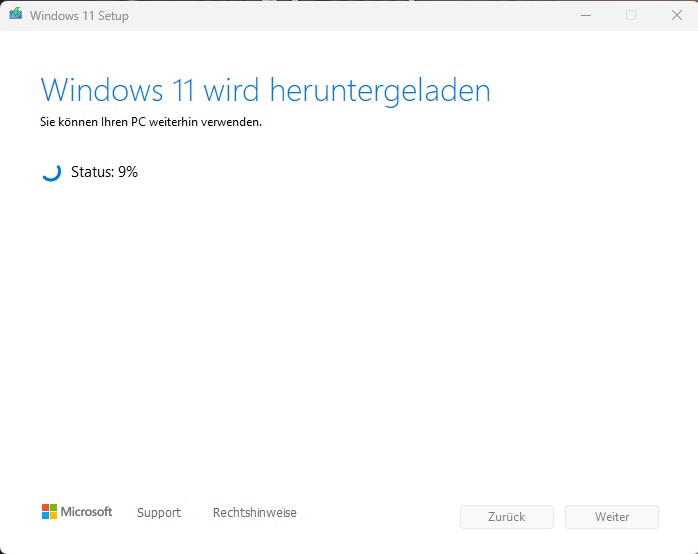Click the Windows 11 Setup title bar icon
Screen dimensions: 698x554
pos(16,13)
